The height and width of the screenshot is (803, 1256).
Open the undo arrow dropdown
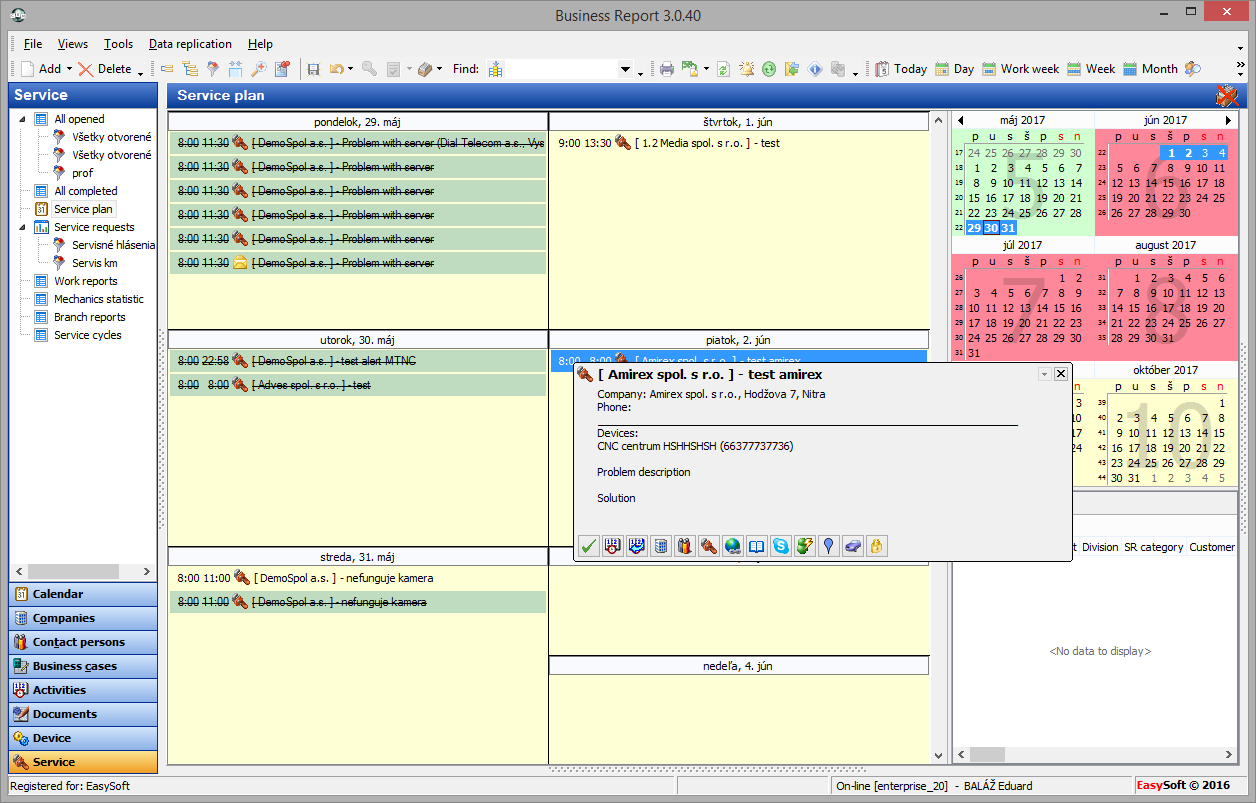click(x=350, y=69)
